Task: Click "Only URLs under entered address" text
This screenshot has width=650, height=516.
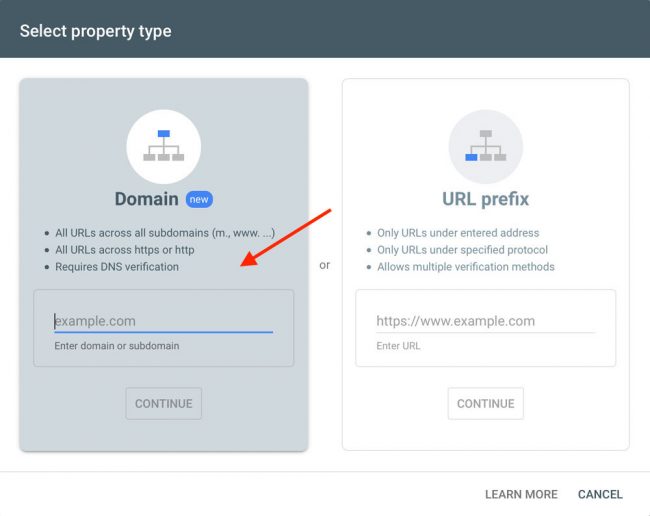Action: (459, 233)
